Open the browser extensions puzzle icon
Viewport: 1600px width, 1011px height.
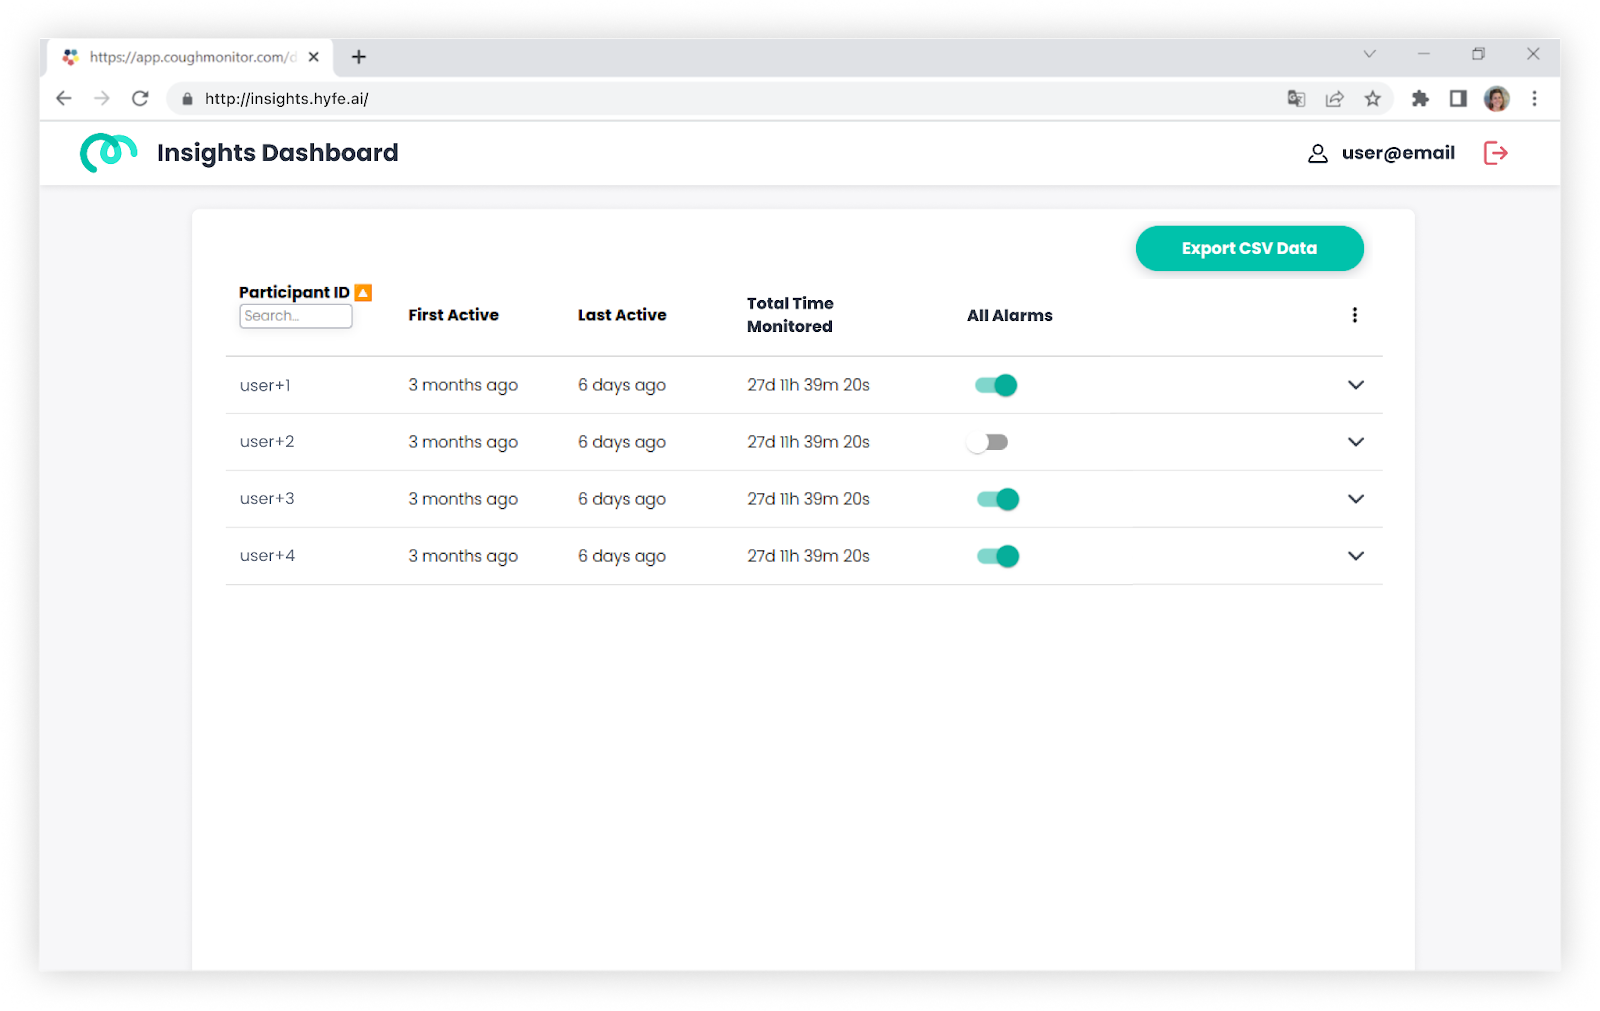pyautogui.click(x=1420, y=98)
